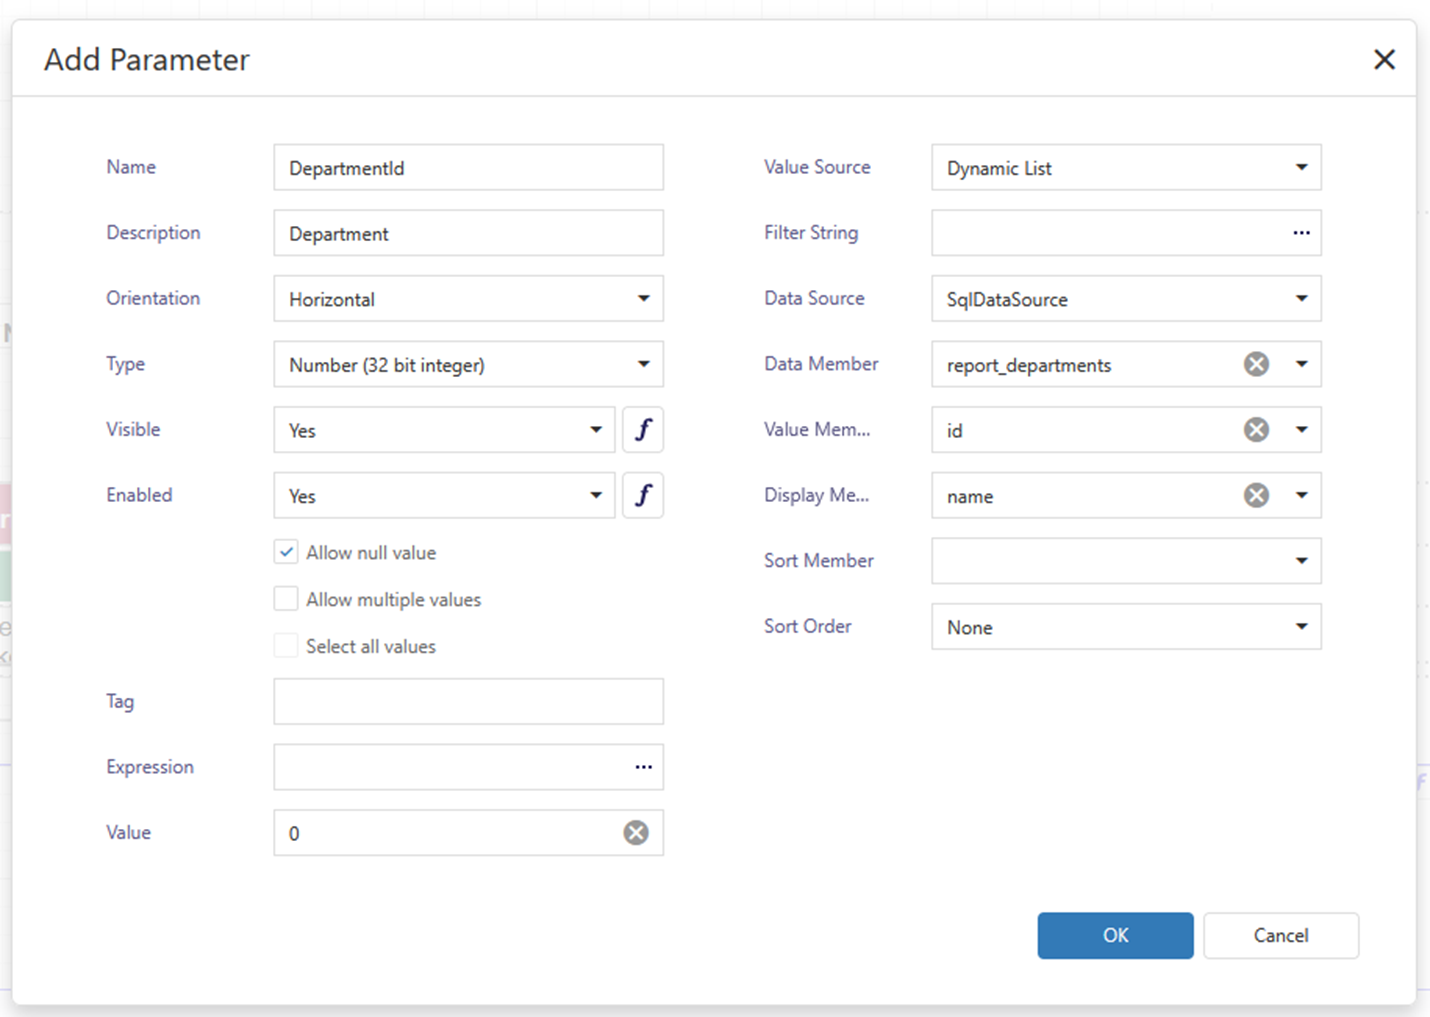The height and width of the screenshot is (1017, 1430).
Task: Expand the Sort Order dropdown
Action: tap(1301, 627)
